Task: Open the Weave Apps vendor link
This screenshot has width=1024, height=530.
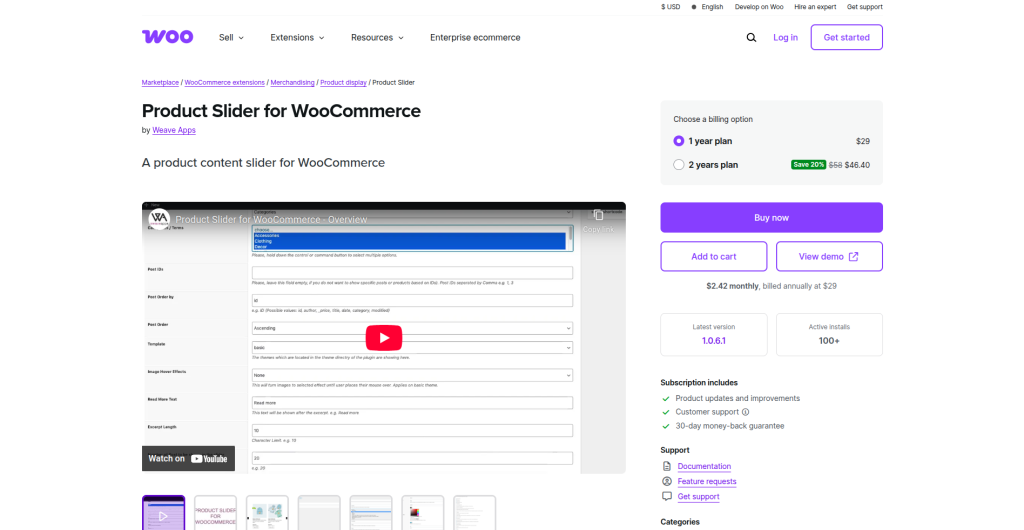Action: (x=174, y=130)
